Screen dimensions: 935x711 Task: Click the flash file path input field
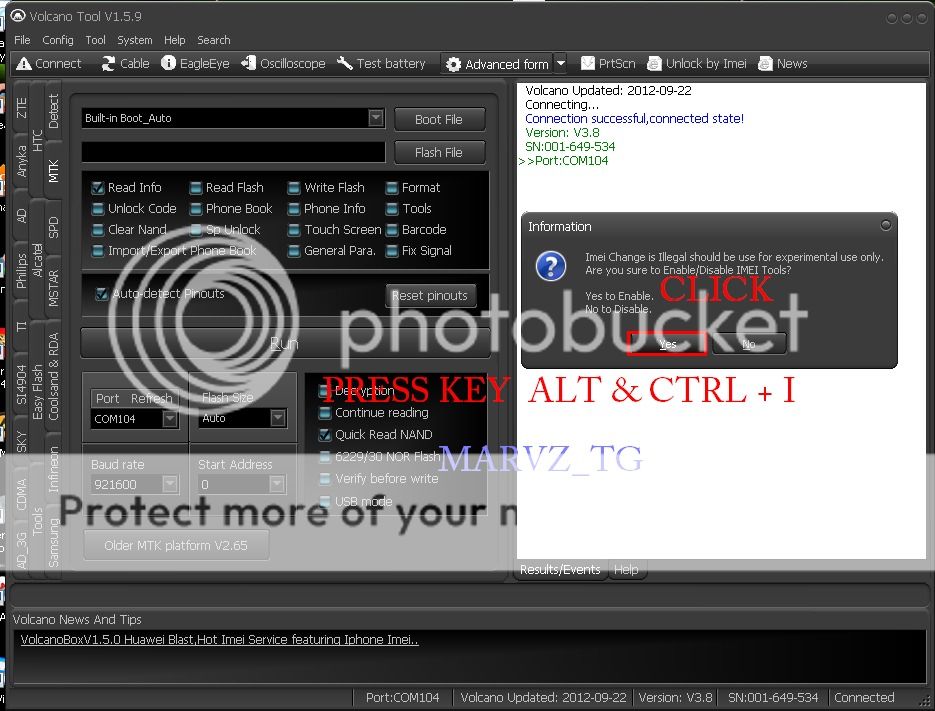click(234, 152)
